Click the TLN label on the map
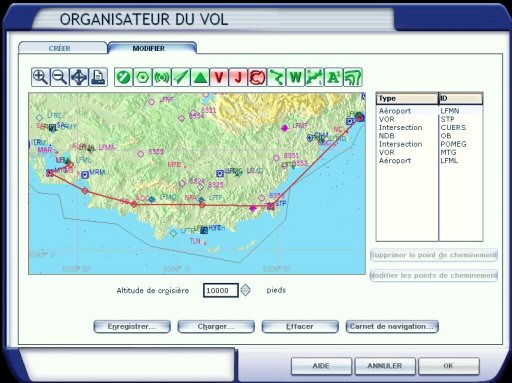 click(195, 241)
